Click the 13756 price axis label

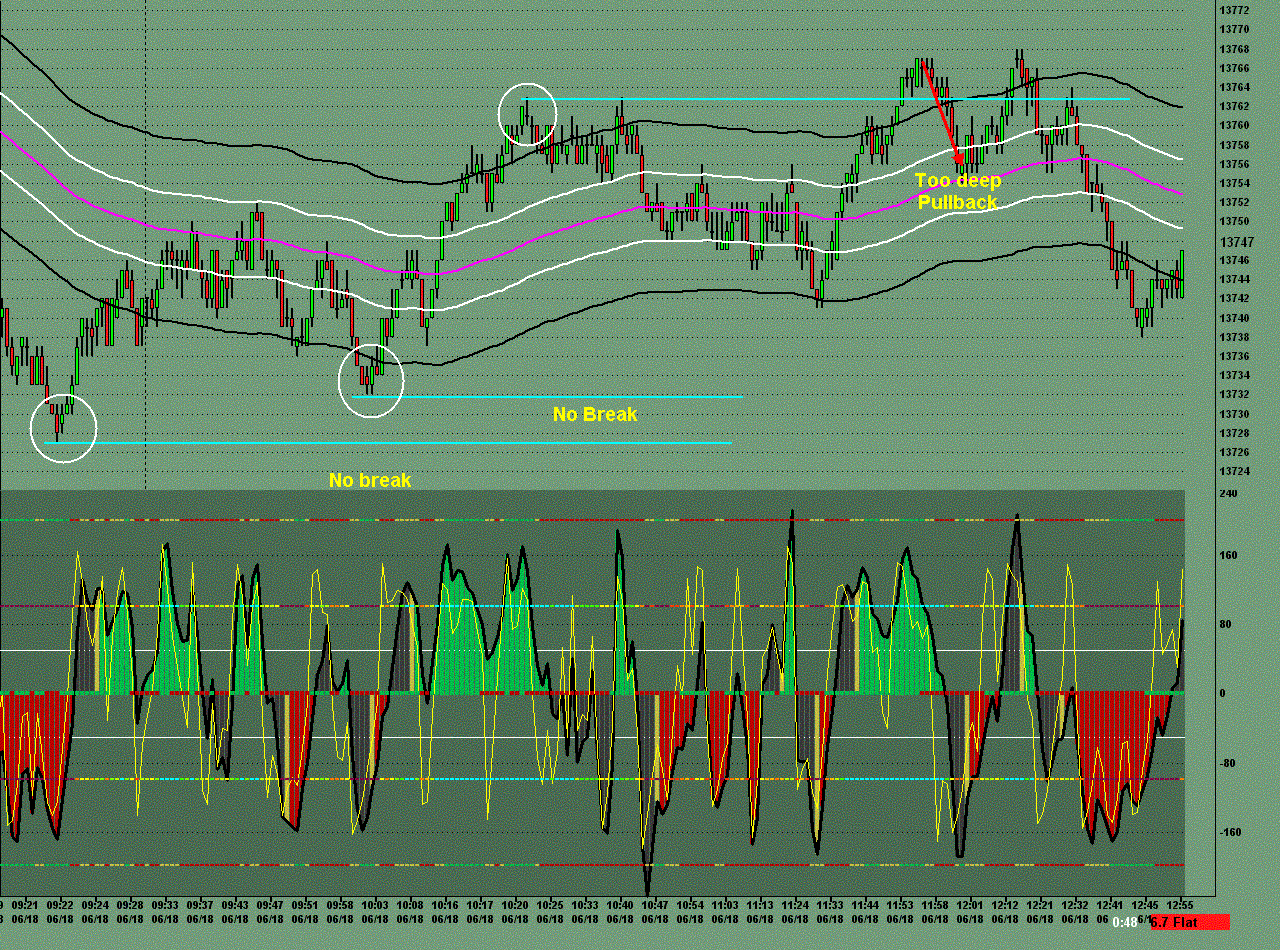click(1234, 165)
